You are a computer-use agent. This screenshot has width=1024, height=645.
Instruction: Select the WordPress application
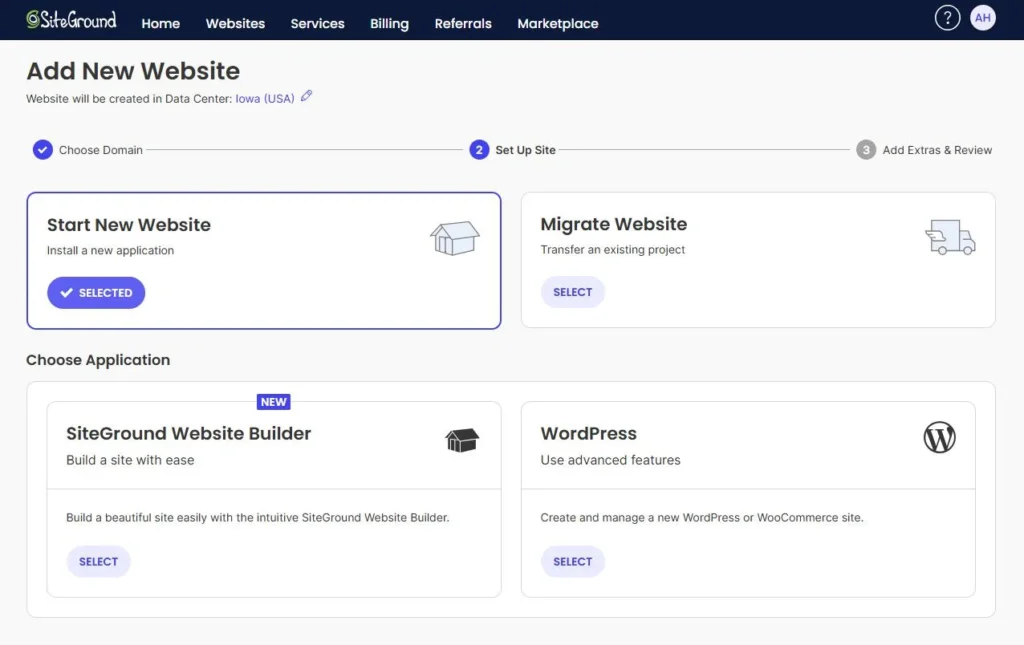click(573, 561)
